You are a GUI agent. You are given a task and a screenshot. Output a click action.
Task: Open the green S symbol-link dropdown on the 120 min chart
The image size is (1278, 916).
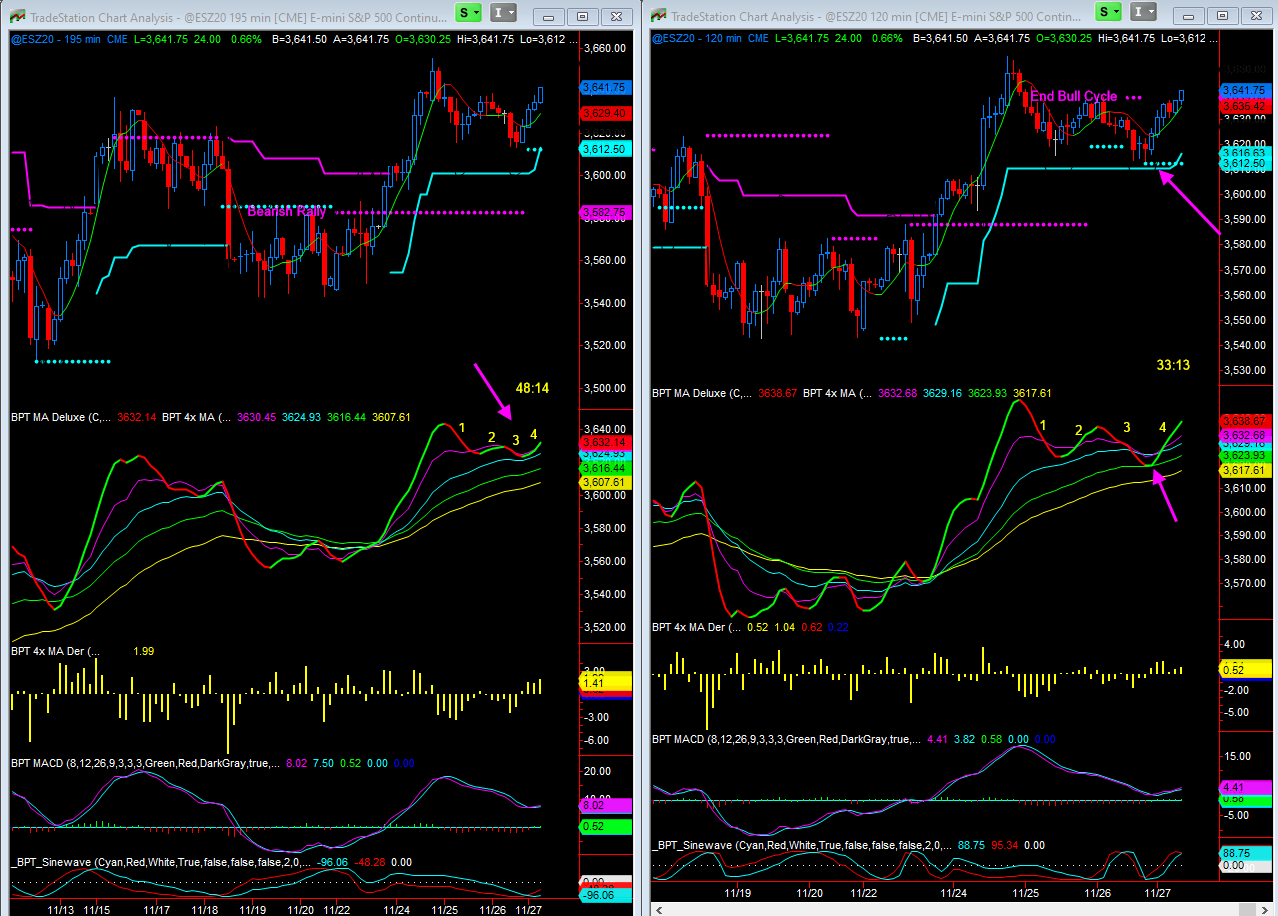coord(1108,12)
